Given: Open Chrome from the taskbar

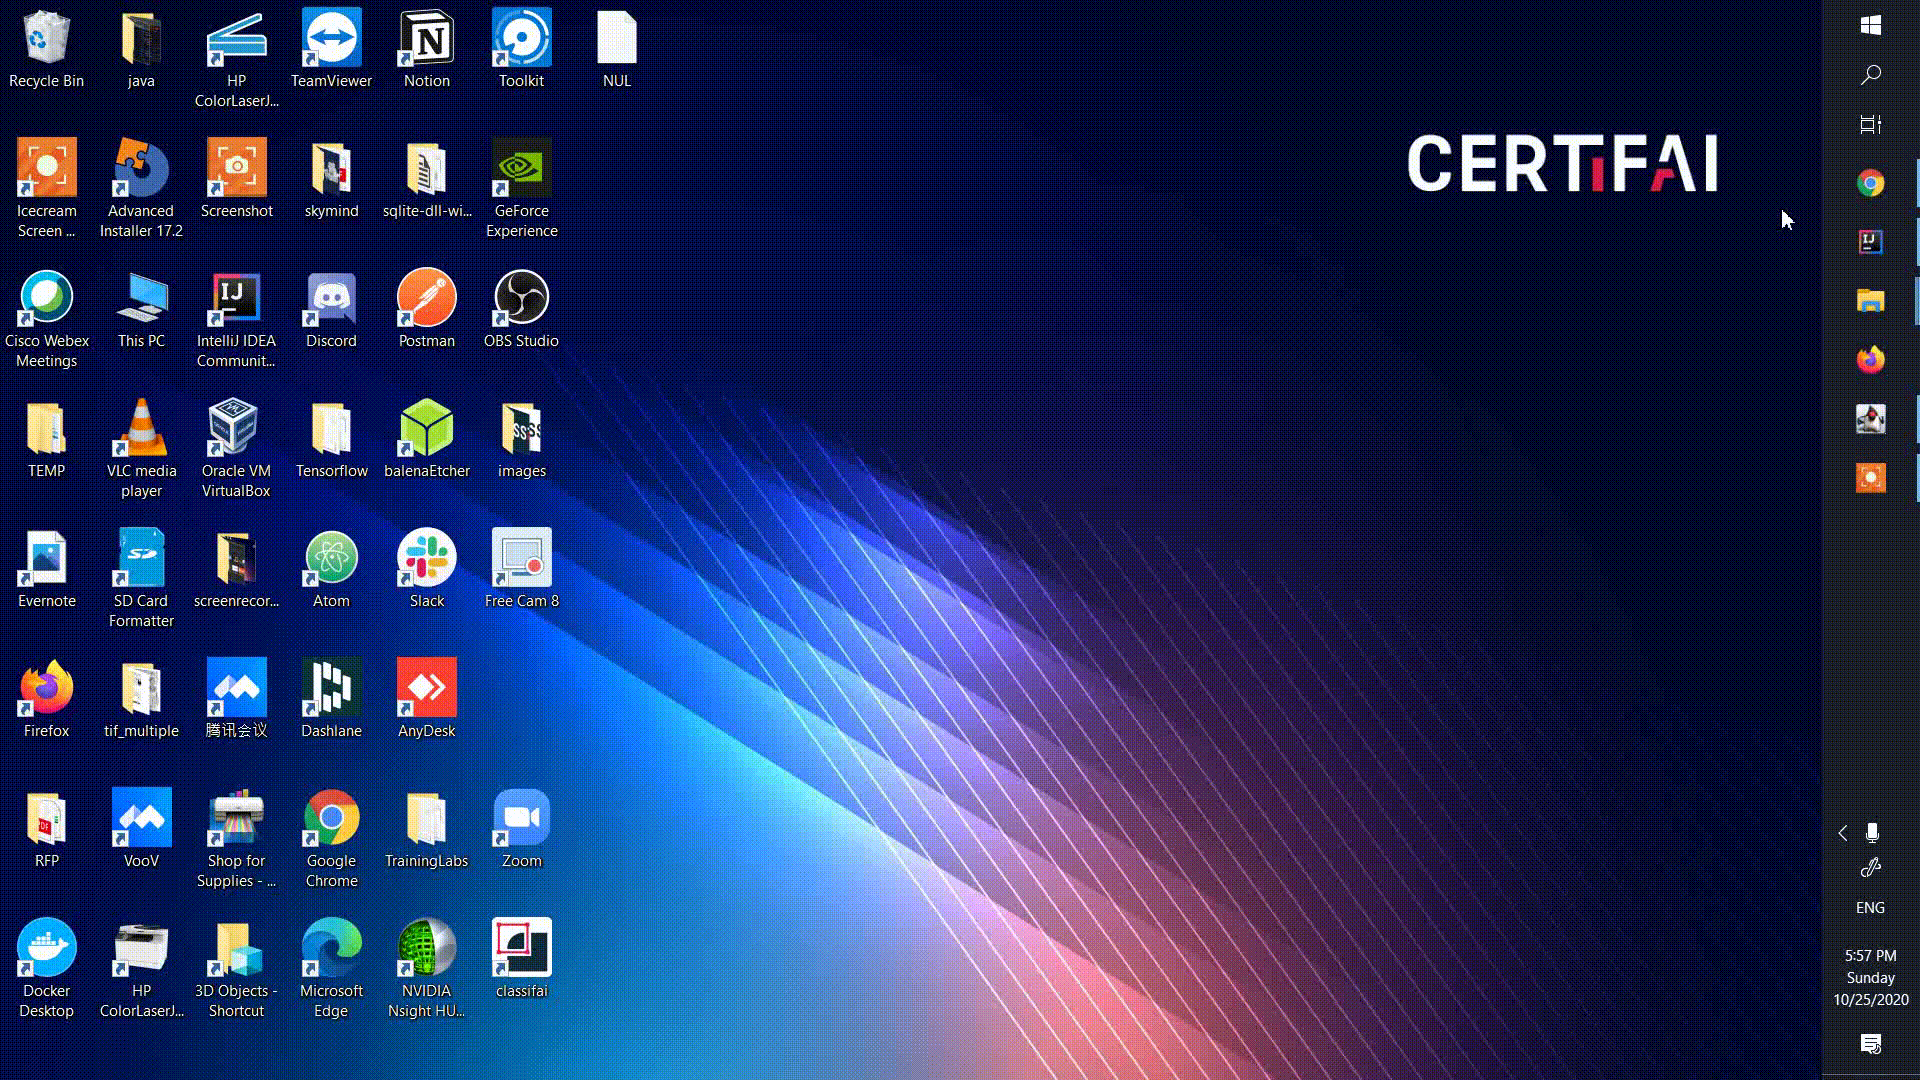Looking at the screenshot, I should pyautogui.click(x=1870, y=183).
